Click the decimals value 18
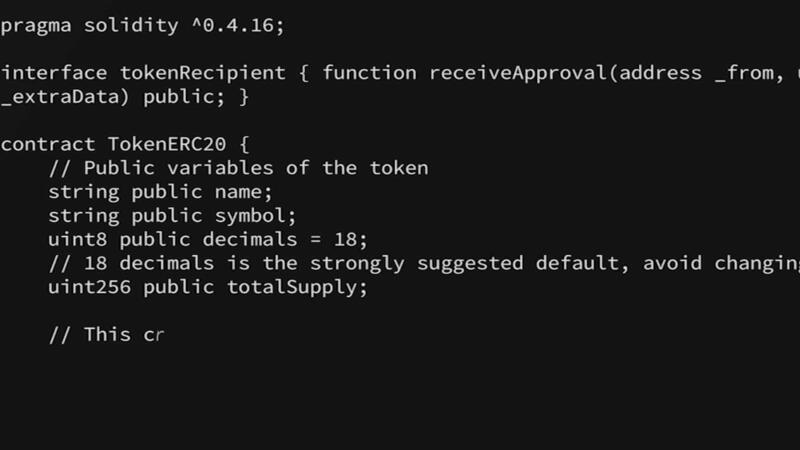800x450 pixels. tap(345, 240)
